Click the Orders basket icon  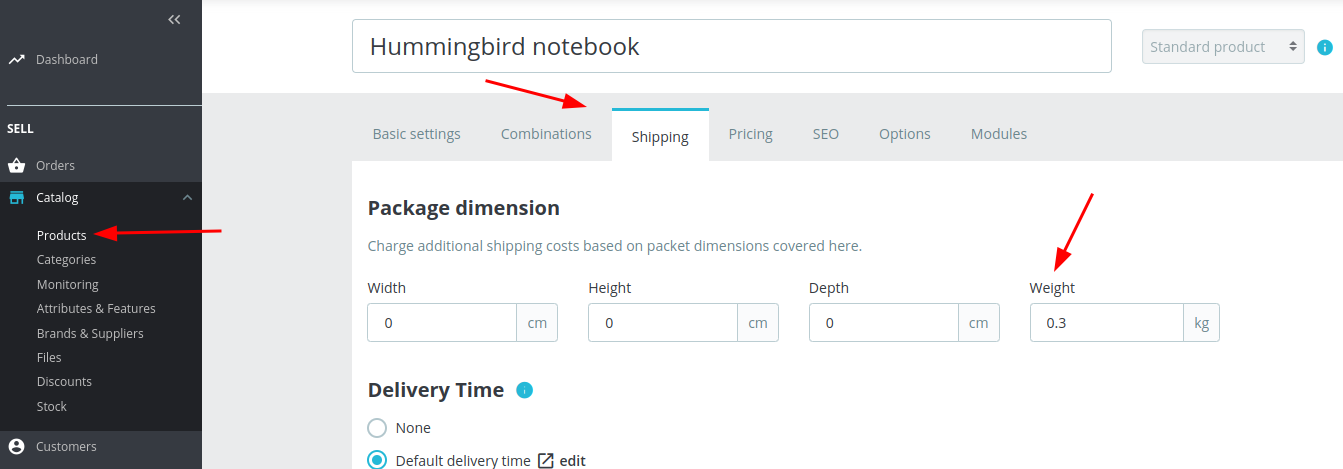(16, 166)
